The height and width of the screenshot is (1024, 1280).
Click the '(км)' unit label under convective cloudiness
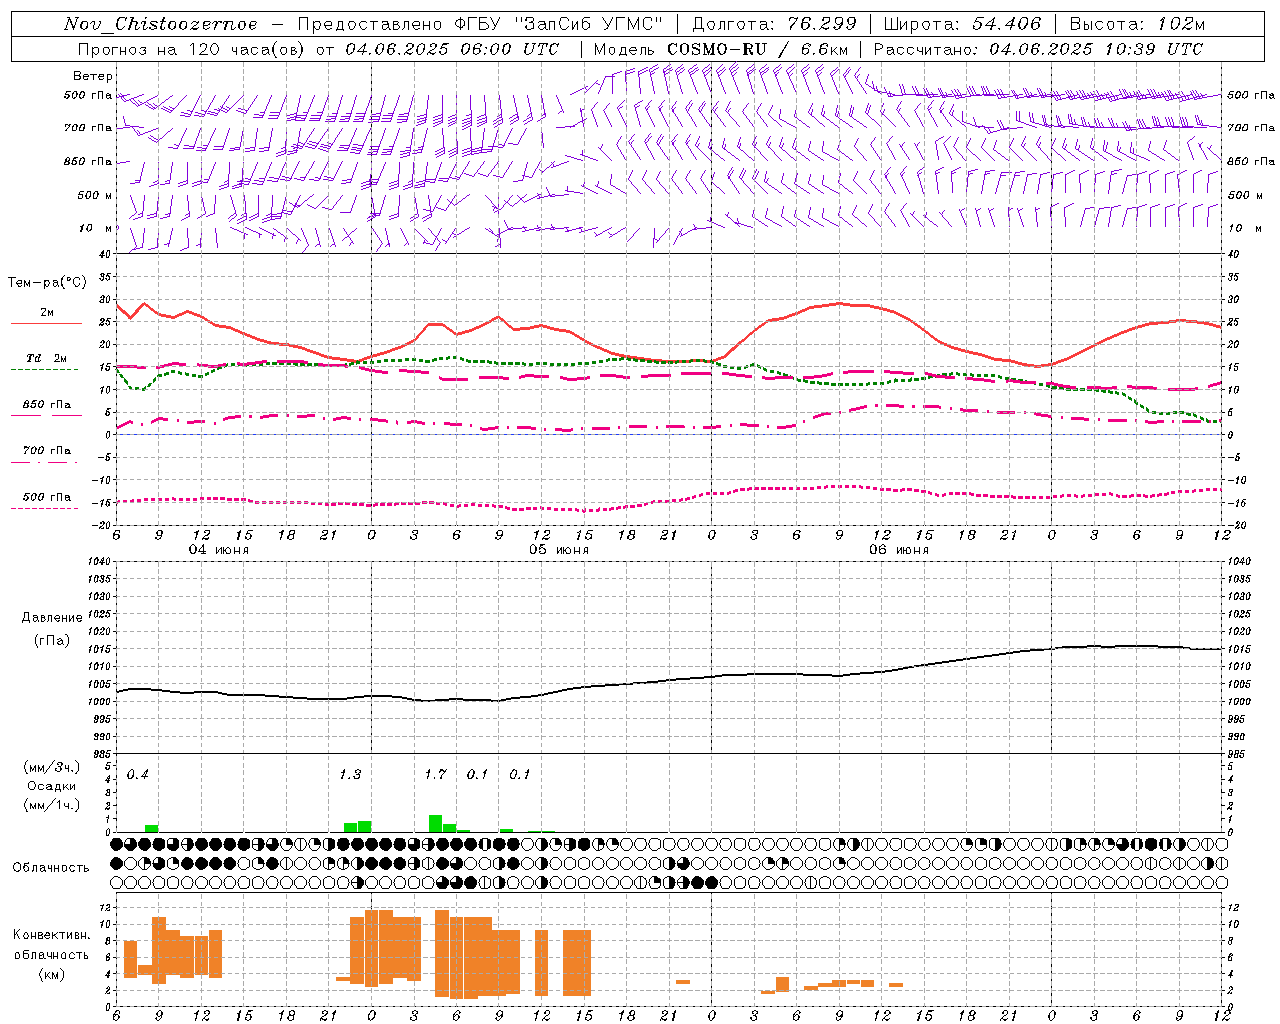pos(52,974)
